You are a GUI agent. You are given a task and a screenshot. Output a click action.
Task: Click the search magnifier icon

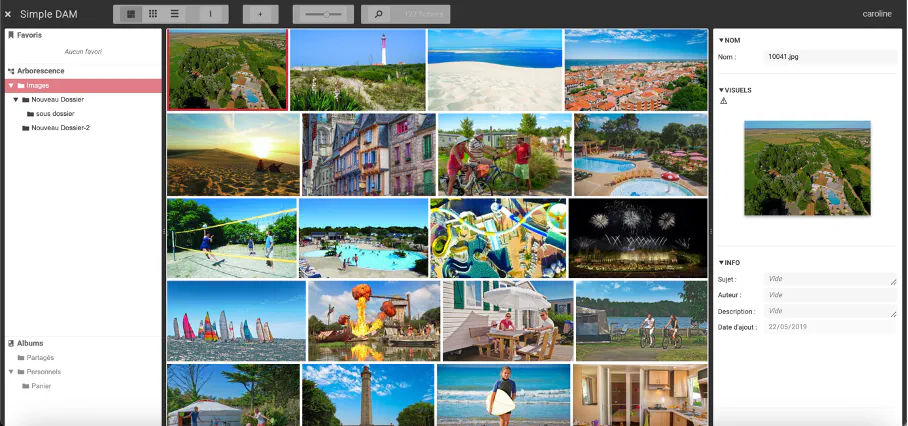click(378, 14)
